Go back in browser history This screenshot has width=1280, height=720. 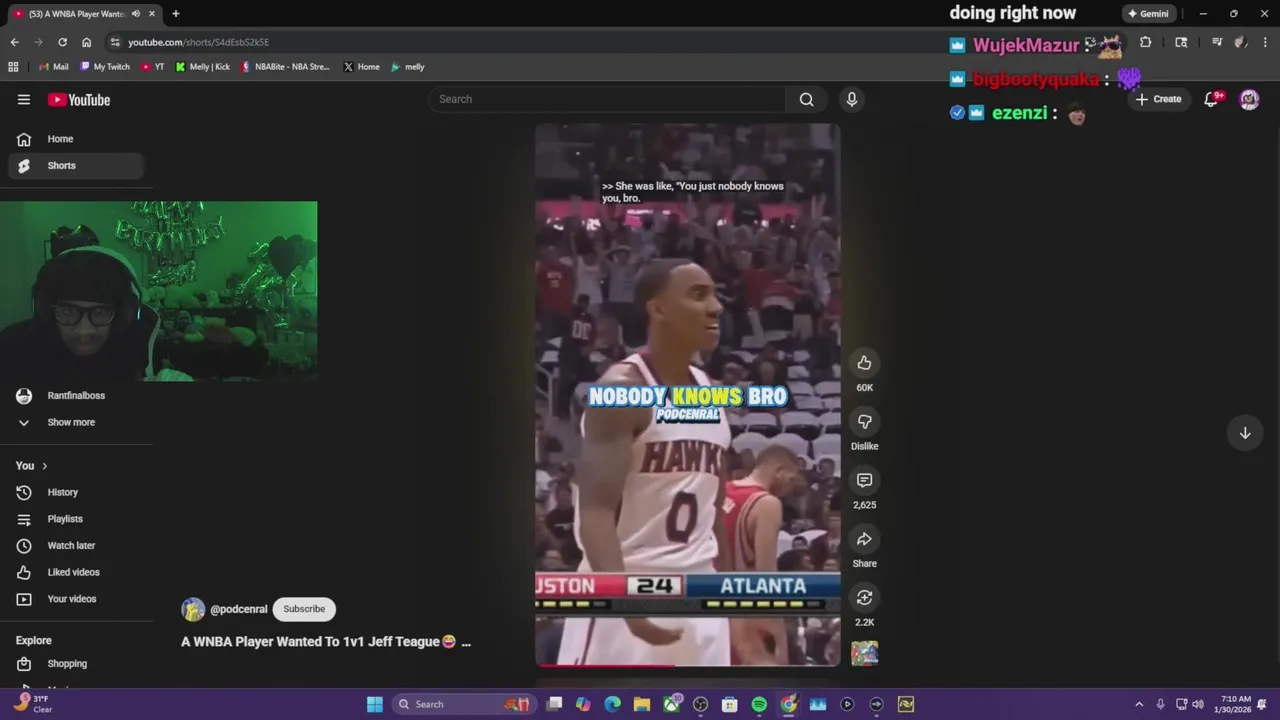[14, 42]
